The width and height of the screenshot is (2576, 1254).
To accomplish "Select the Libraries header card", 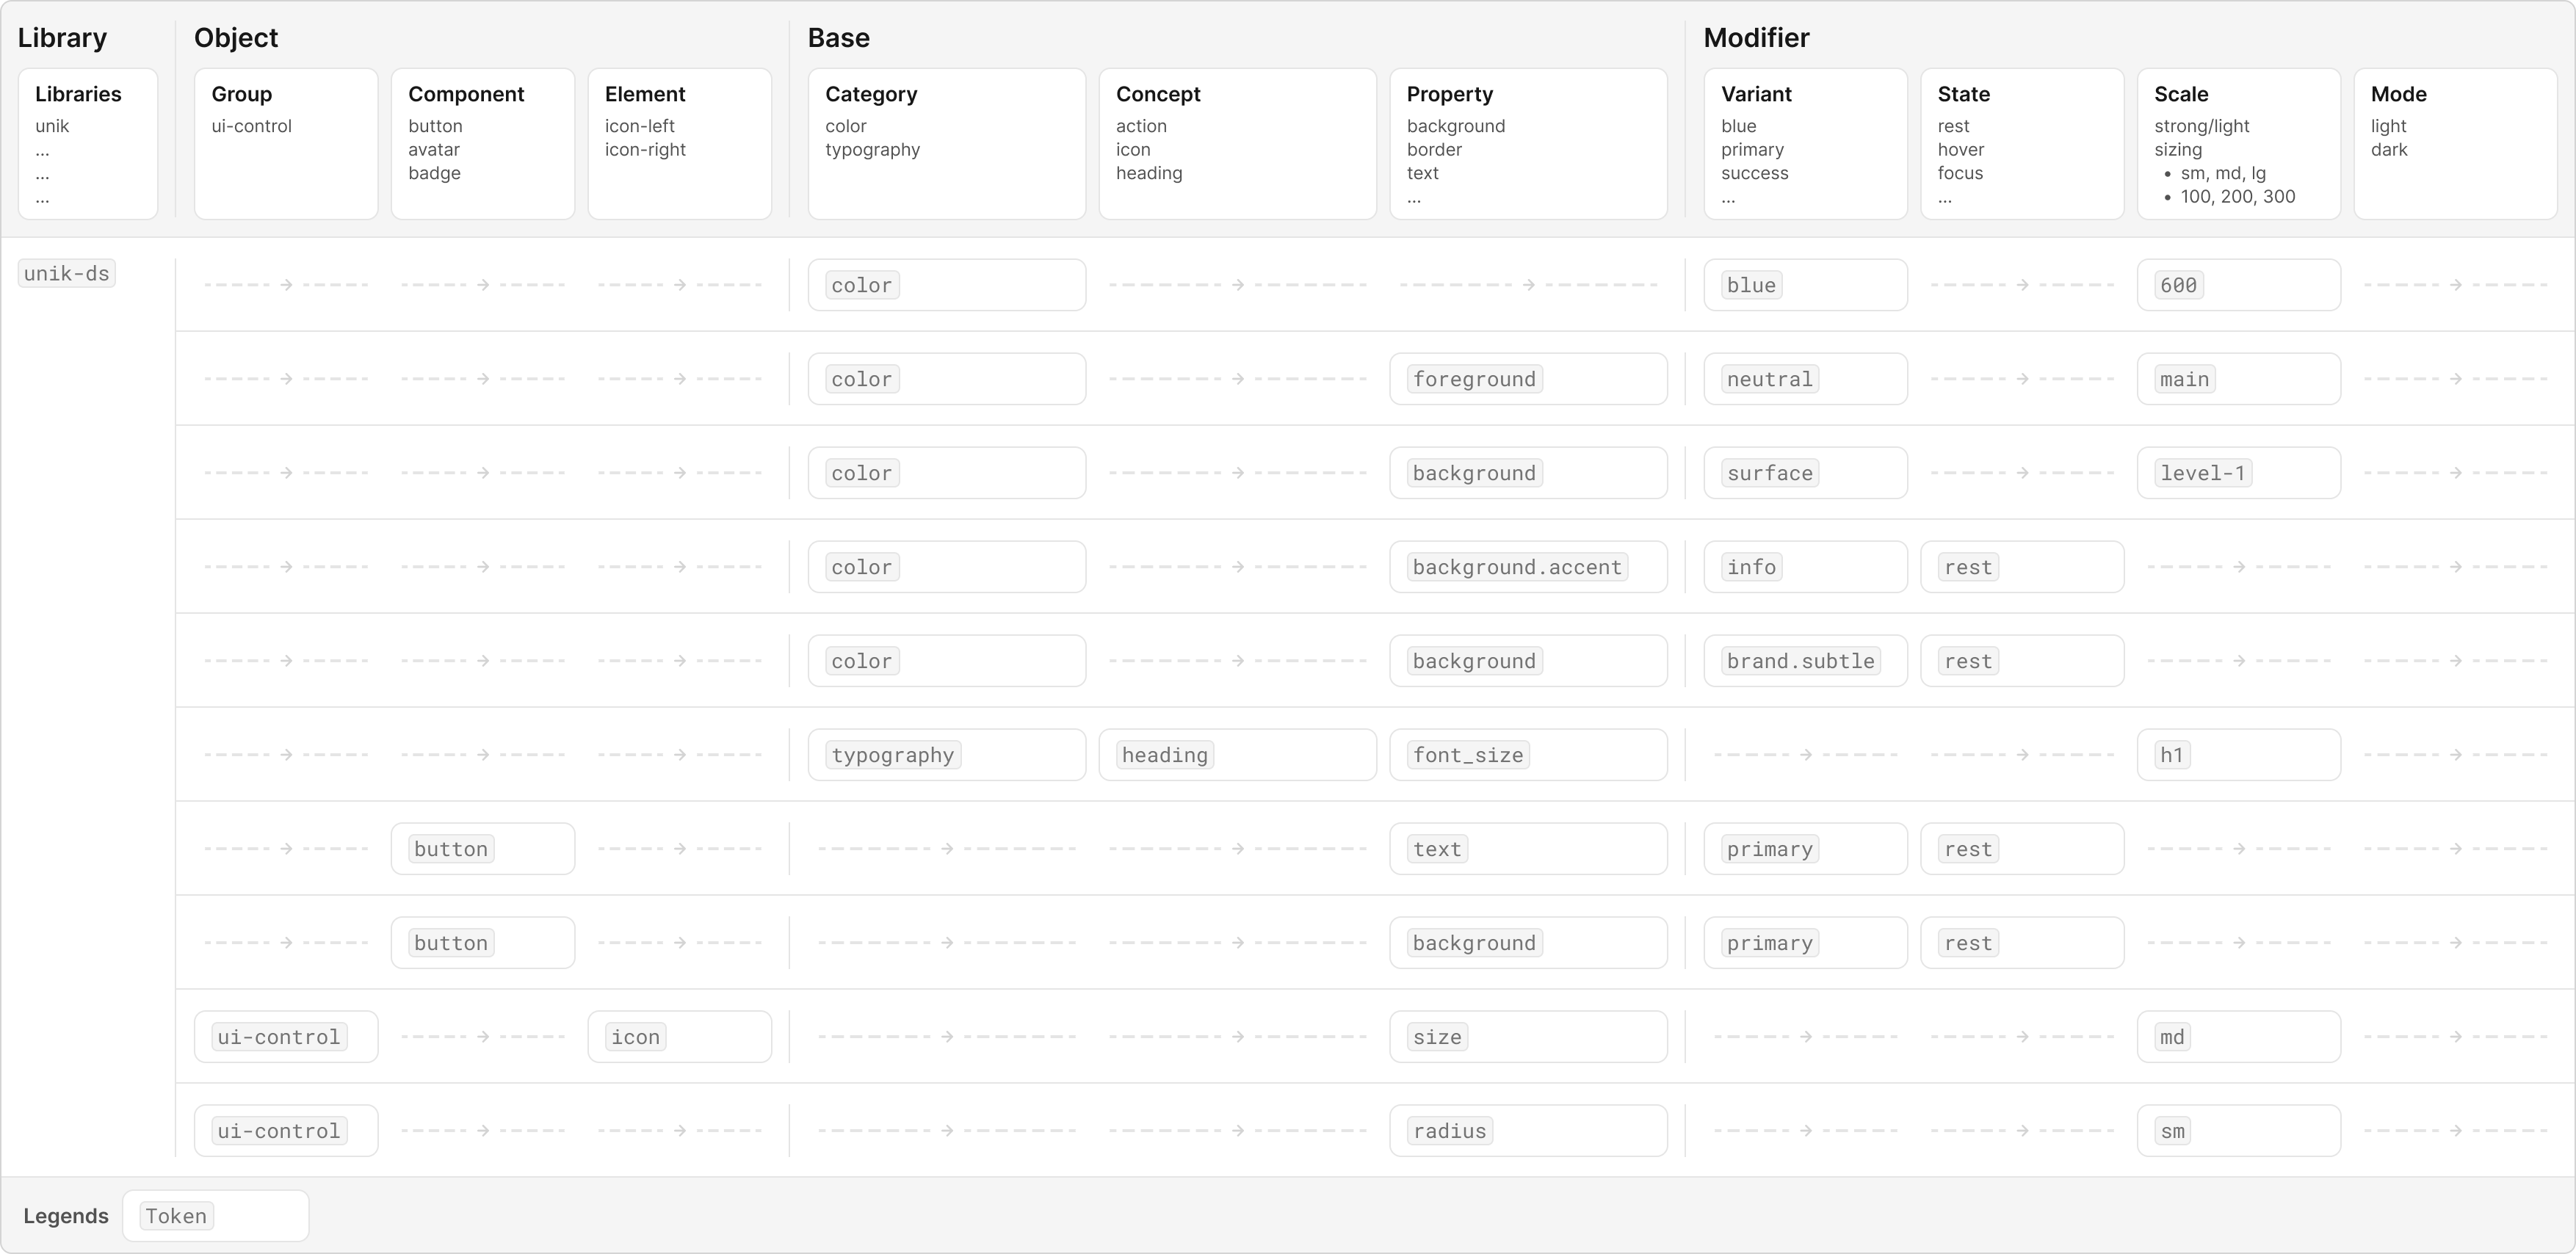I will [x=88, y=143].
